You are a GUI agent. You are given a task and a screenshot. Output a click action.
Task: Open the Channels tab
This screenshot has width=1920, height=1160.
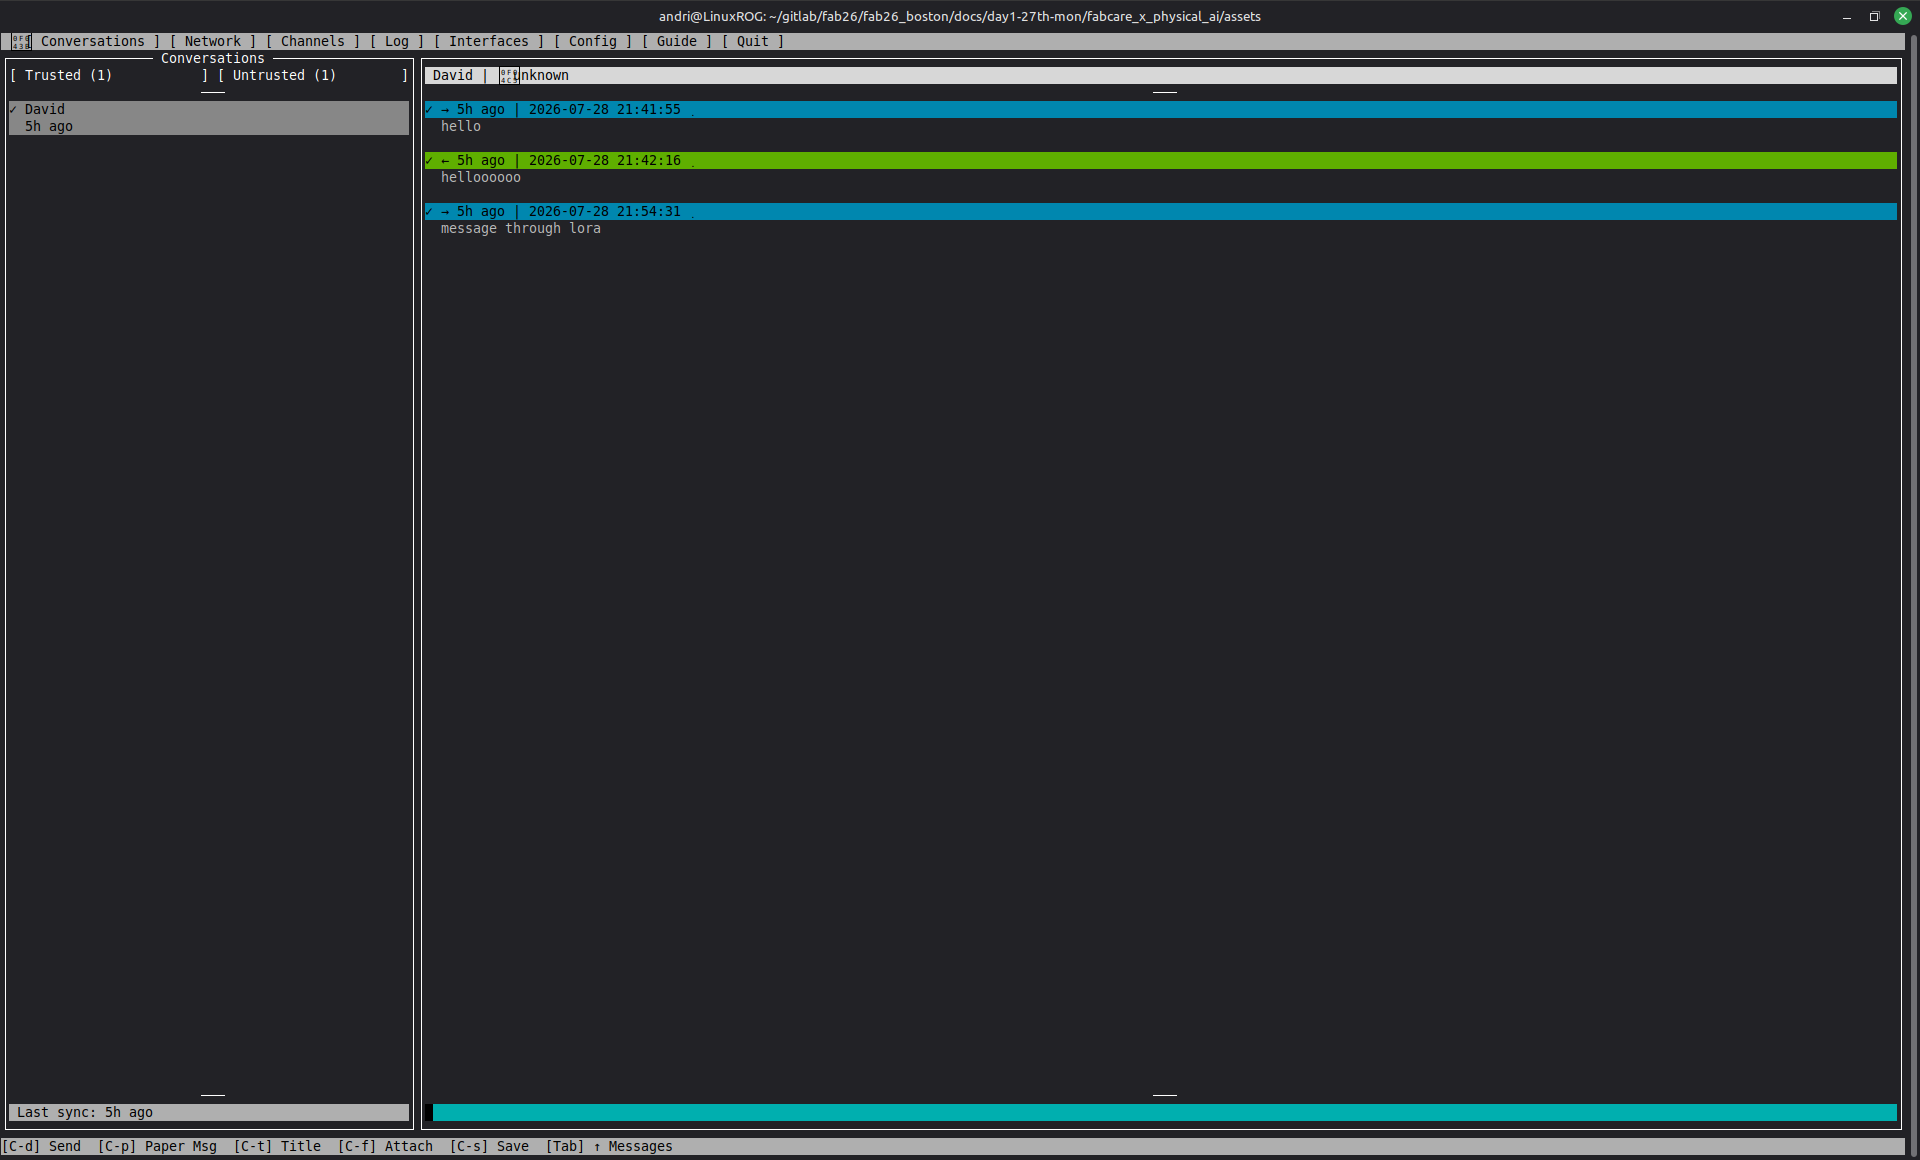(313, 41)
